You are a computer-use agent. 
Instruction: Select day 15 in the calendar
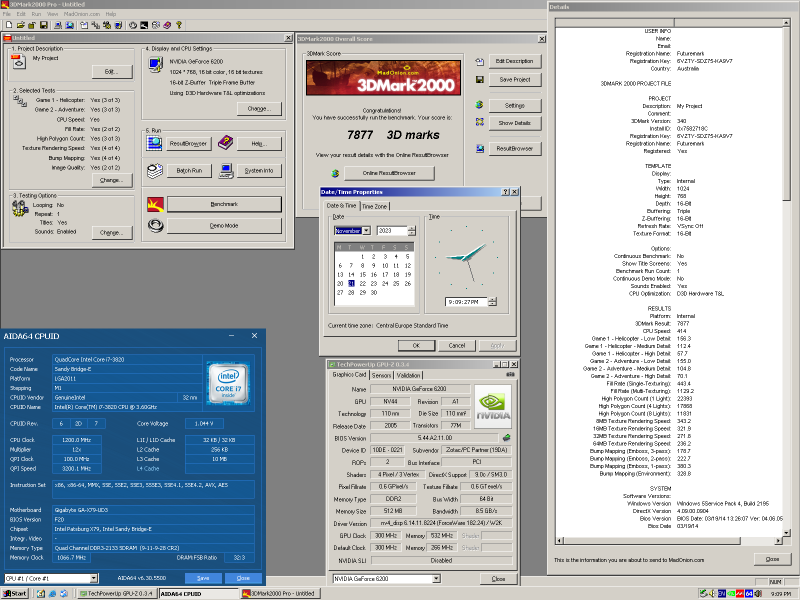[x=363, y=274]
